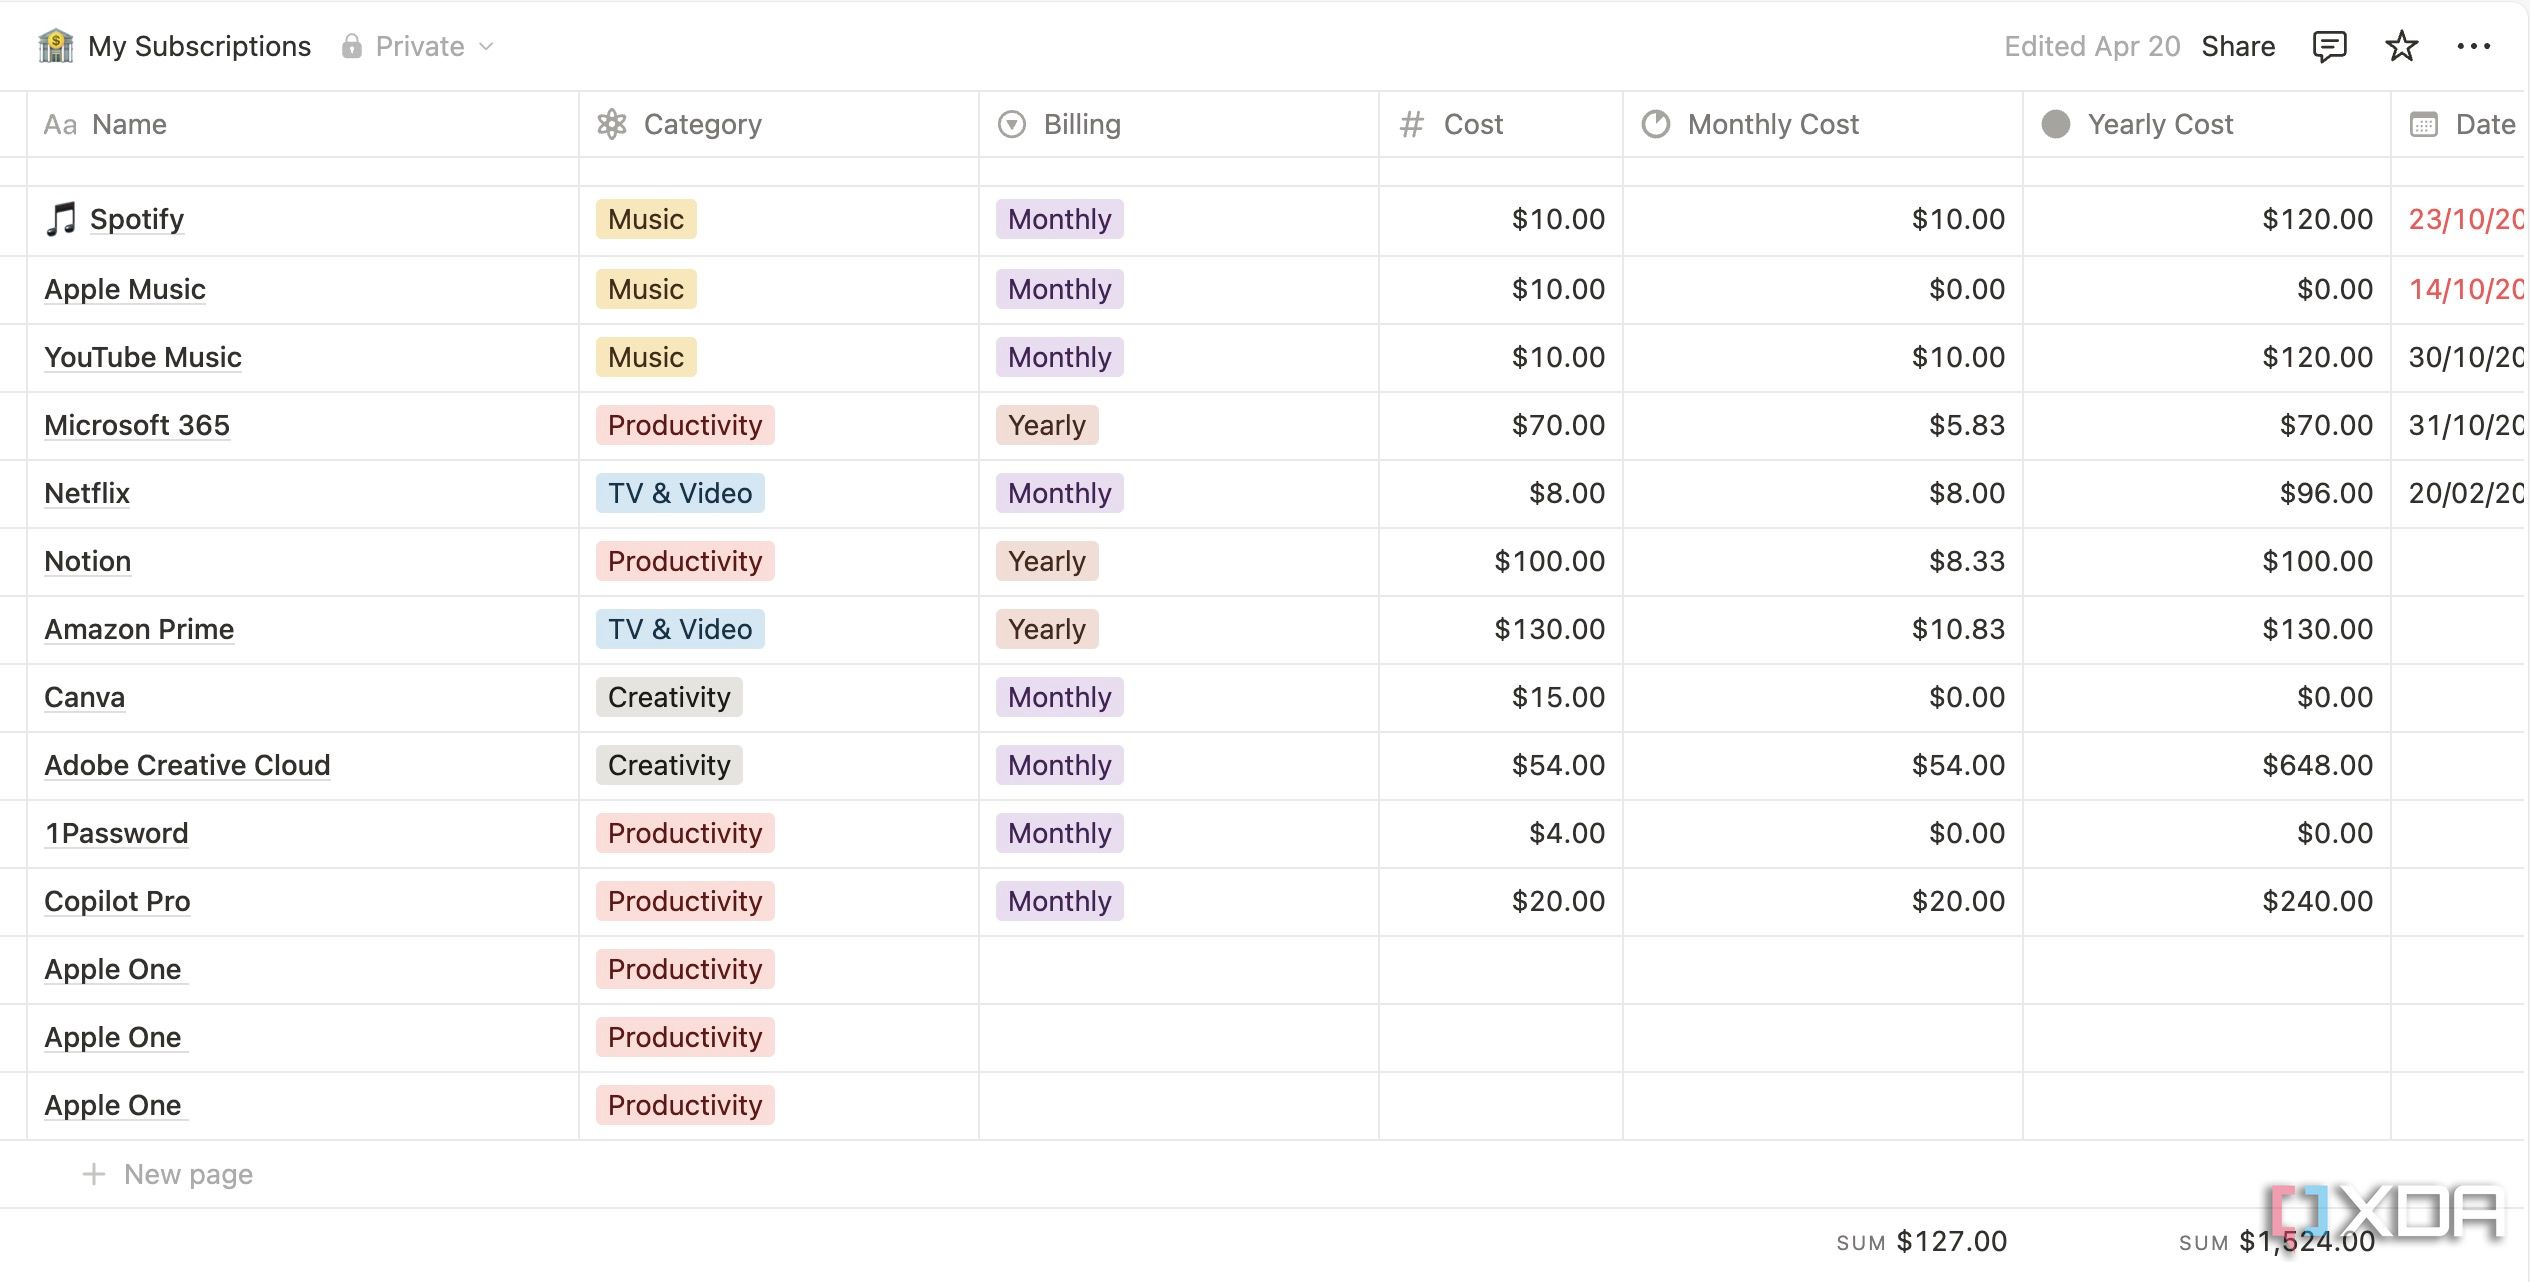Screen dimensions: 2530x1282
Task: Open the Apple Music page
Action: 125,289
